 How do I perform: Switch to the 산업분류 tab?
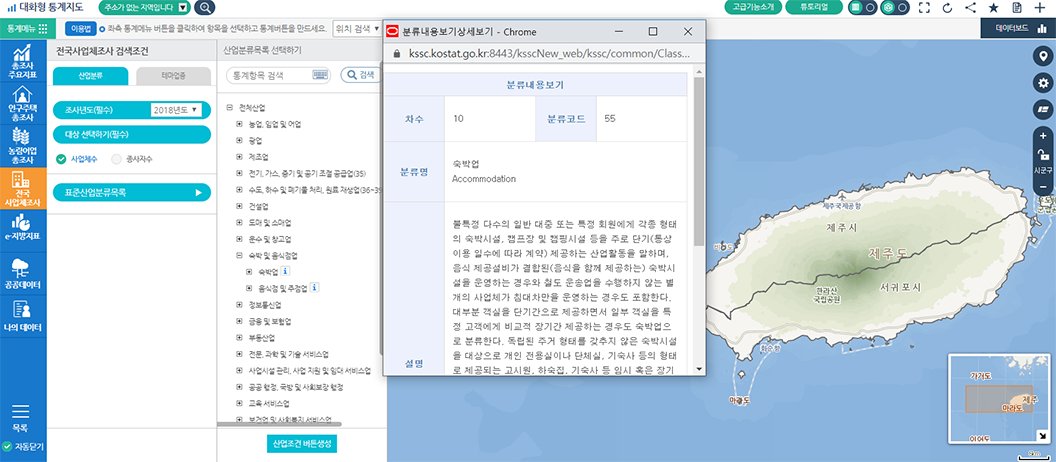coord(91,76)
